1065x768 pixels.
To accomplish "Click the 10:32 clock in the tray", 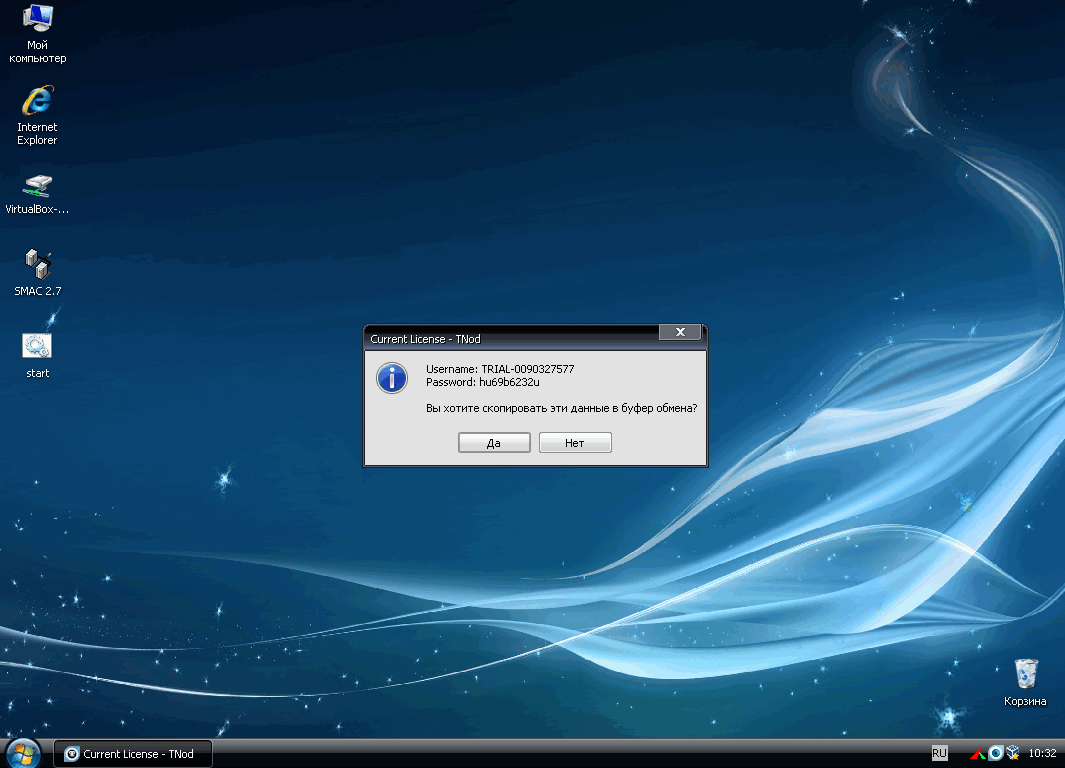I will [1043, 753].
